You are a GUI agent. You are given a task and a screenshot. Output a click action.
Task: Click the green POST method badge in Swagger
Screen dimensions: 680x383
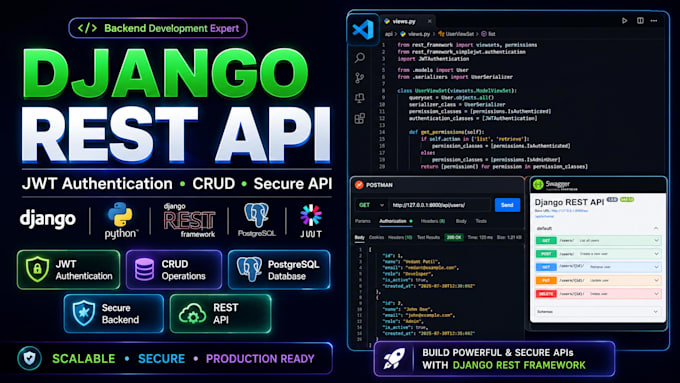[x=546, y=254]
